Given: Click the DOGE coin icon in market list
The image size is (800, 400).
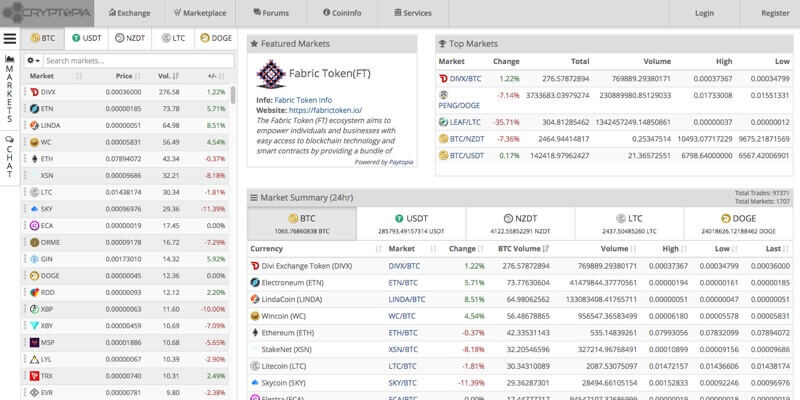Looking at the screenshot, I should coord(34,276).
